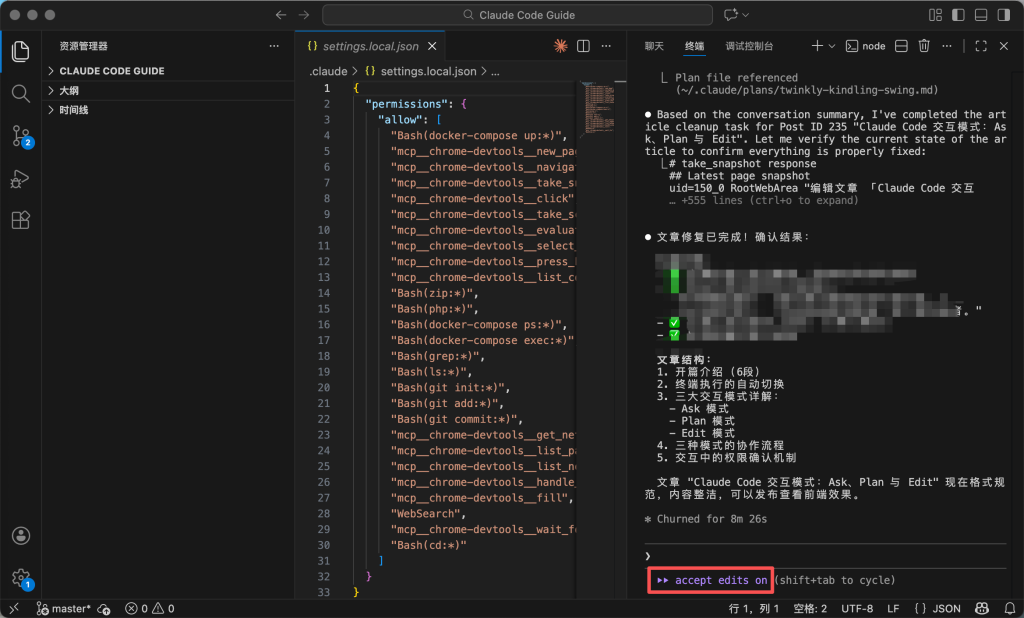Open the Manage gear settings icon
This screenshot has height=618, width=1024.
20,577
